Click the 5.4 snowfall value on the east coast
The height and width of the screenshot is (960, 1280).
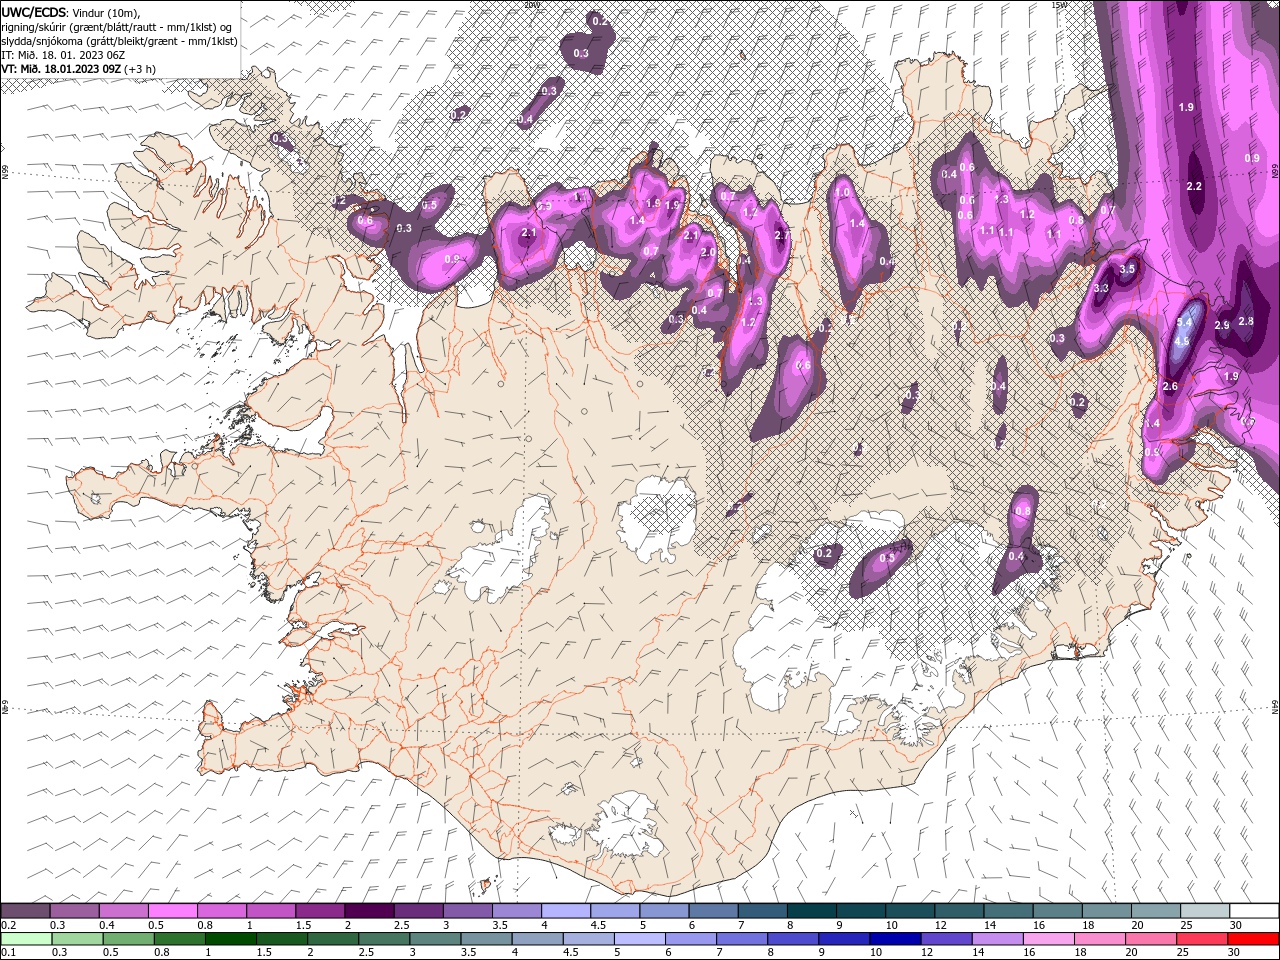point(1185,322)
